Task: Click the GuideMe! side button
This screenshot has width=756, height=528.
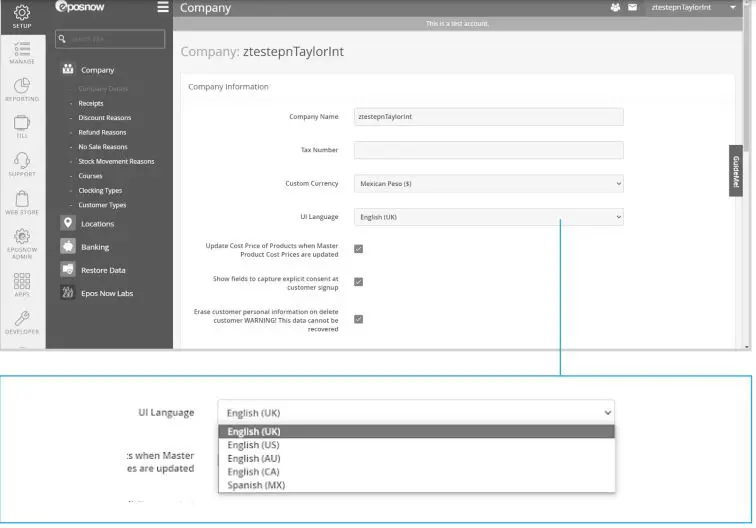Action: [x=736, y=171]
